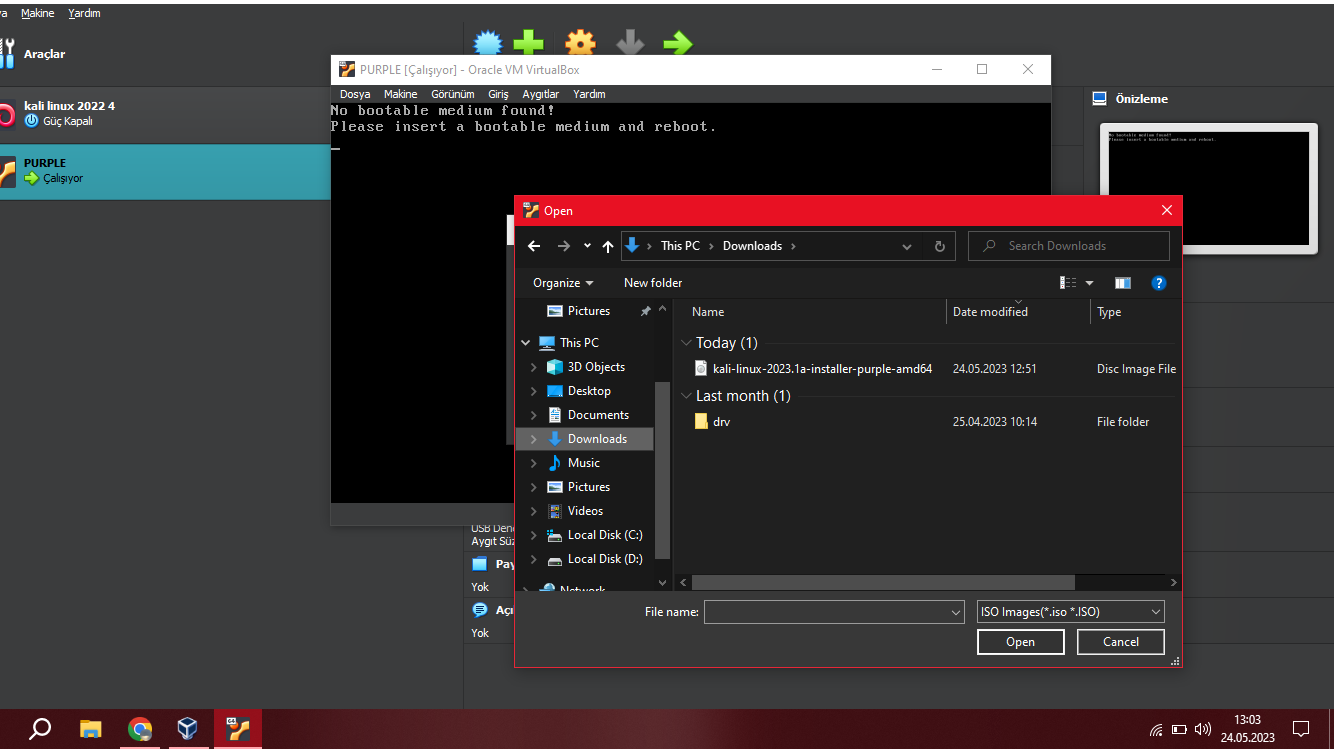Open Görünüm menu in VM window
Image resolution: width=1334 pixels, height=749 pixels.
(x=453, y=94)
